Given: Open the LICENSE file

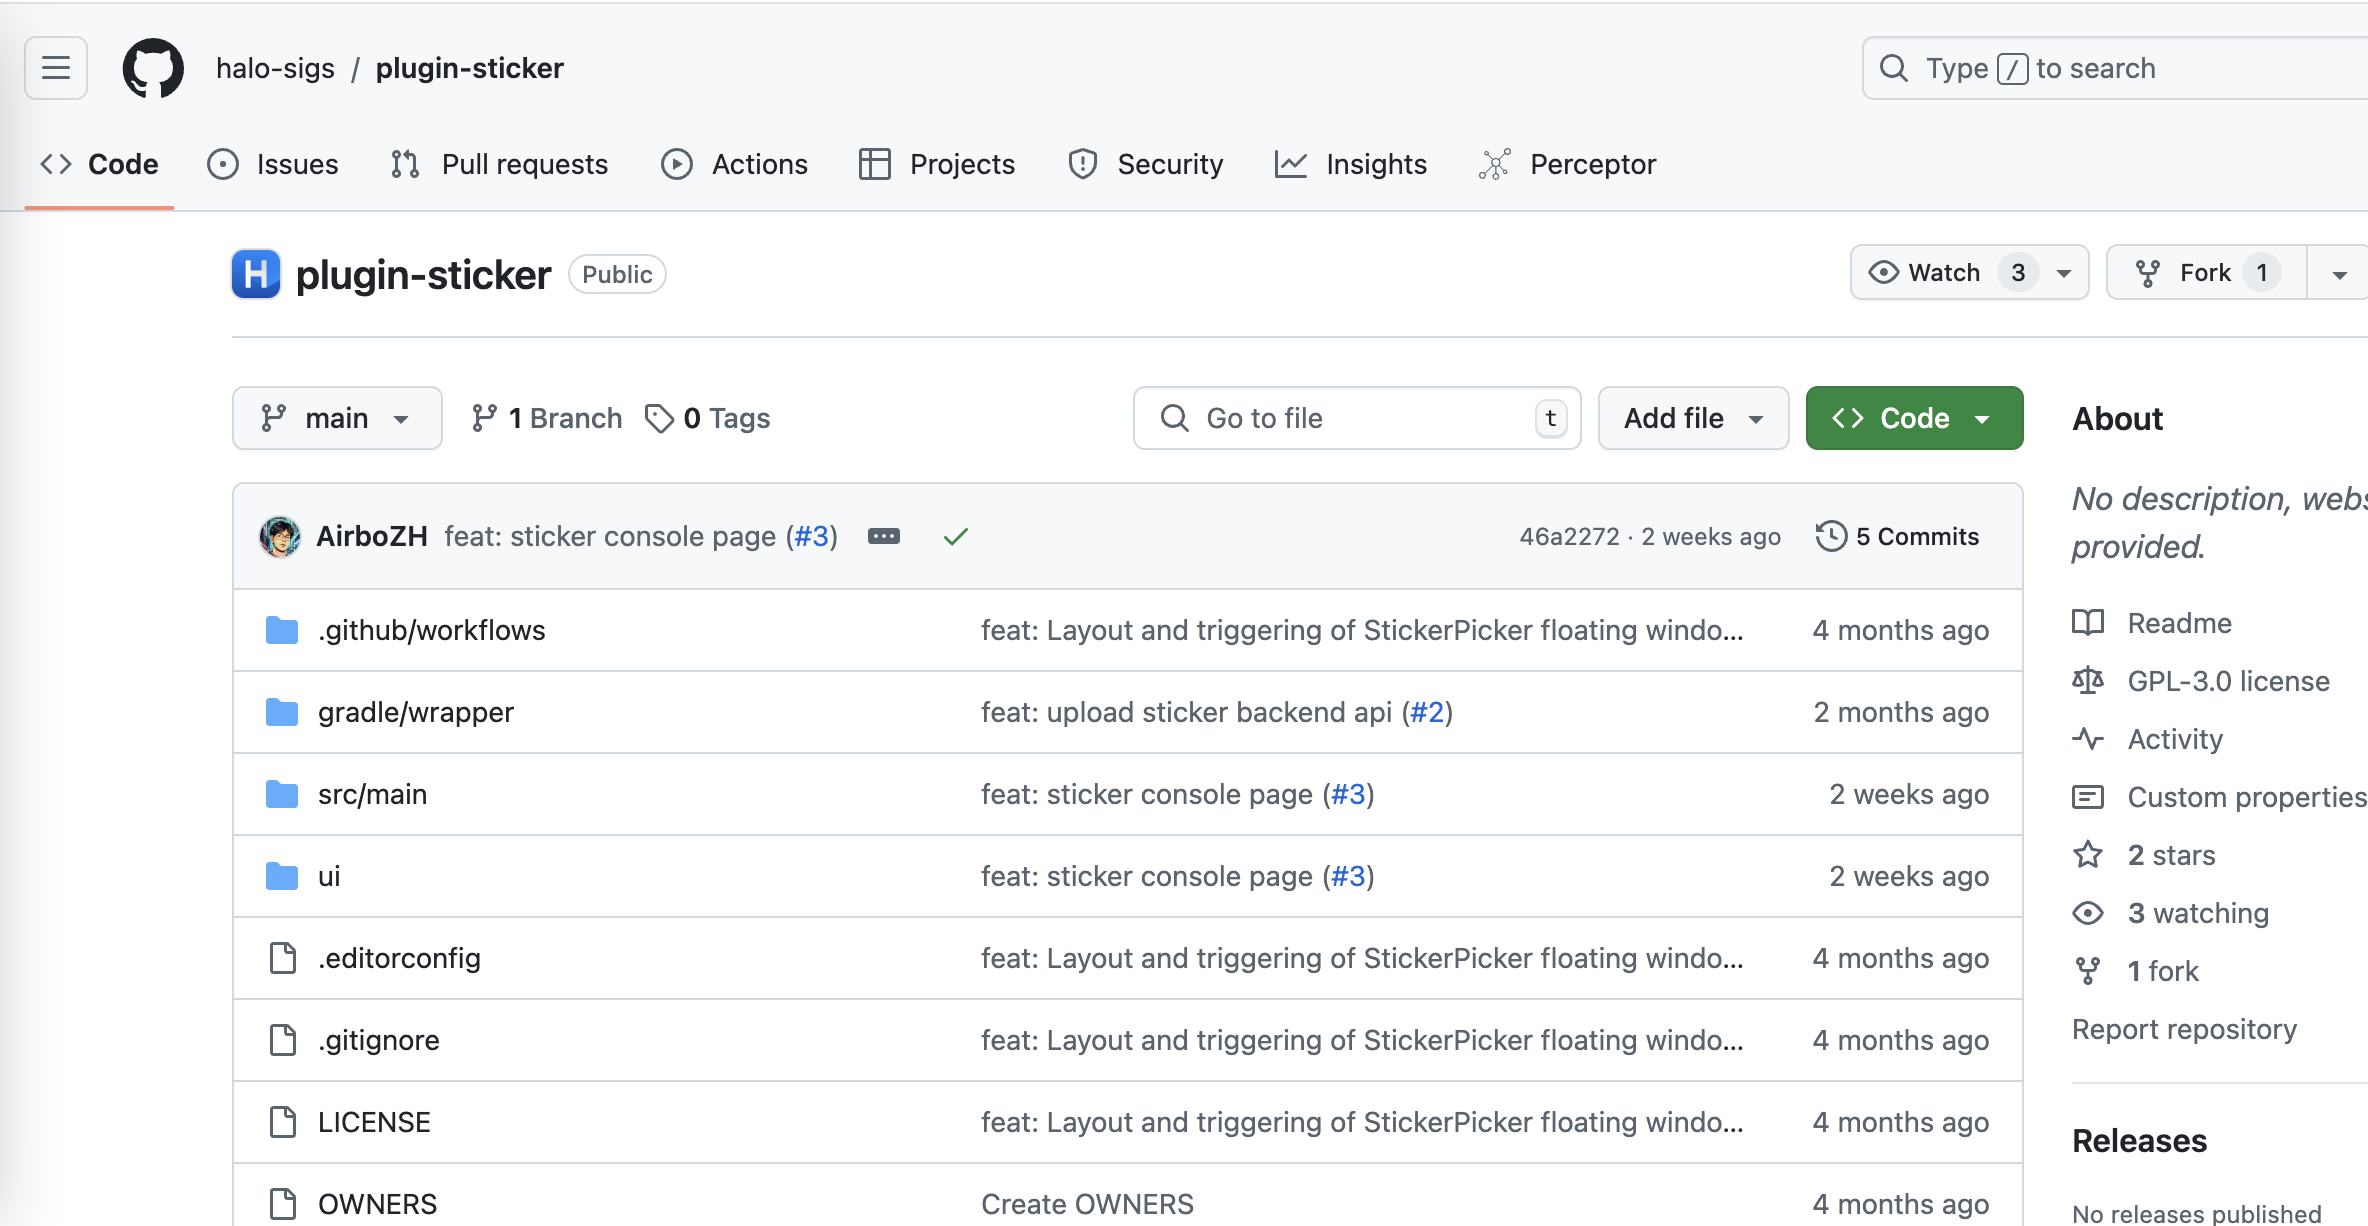Looking at the screenshot, I should click(x=374, y=1122).
